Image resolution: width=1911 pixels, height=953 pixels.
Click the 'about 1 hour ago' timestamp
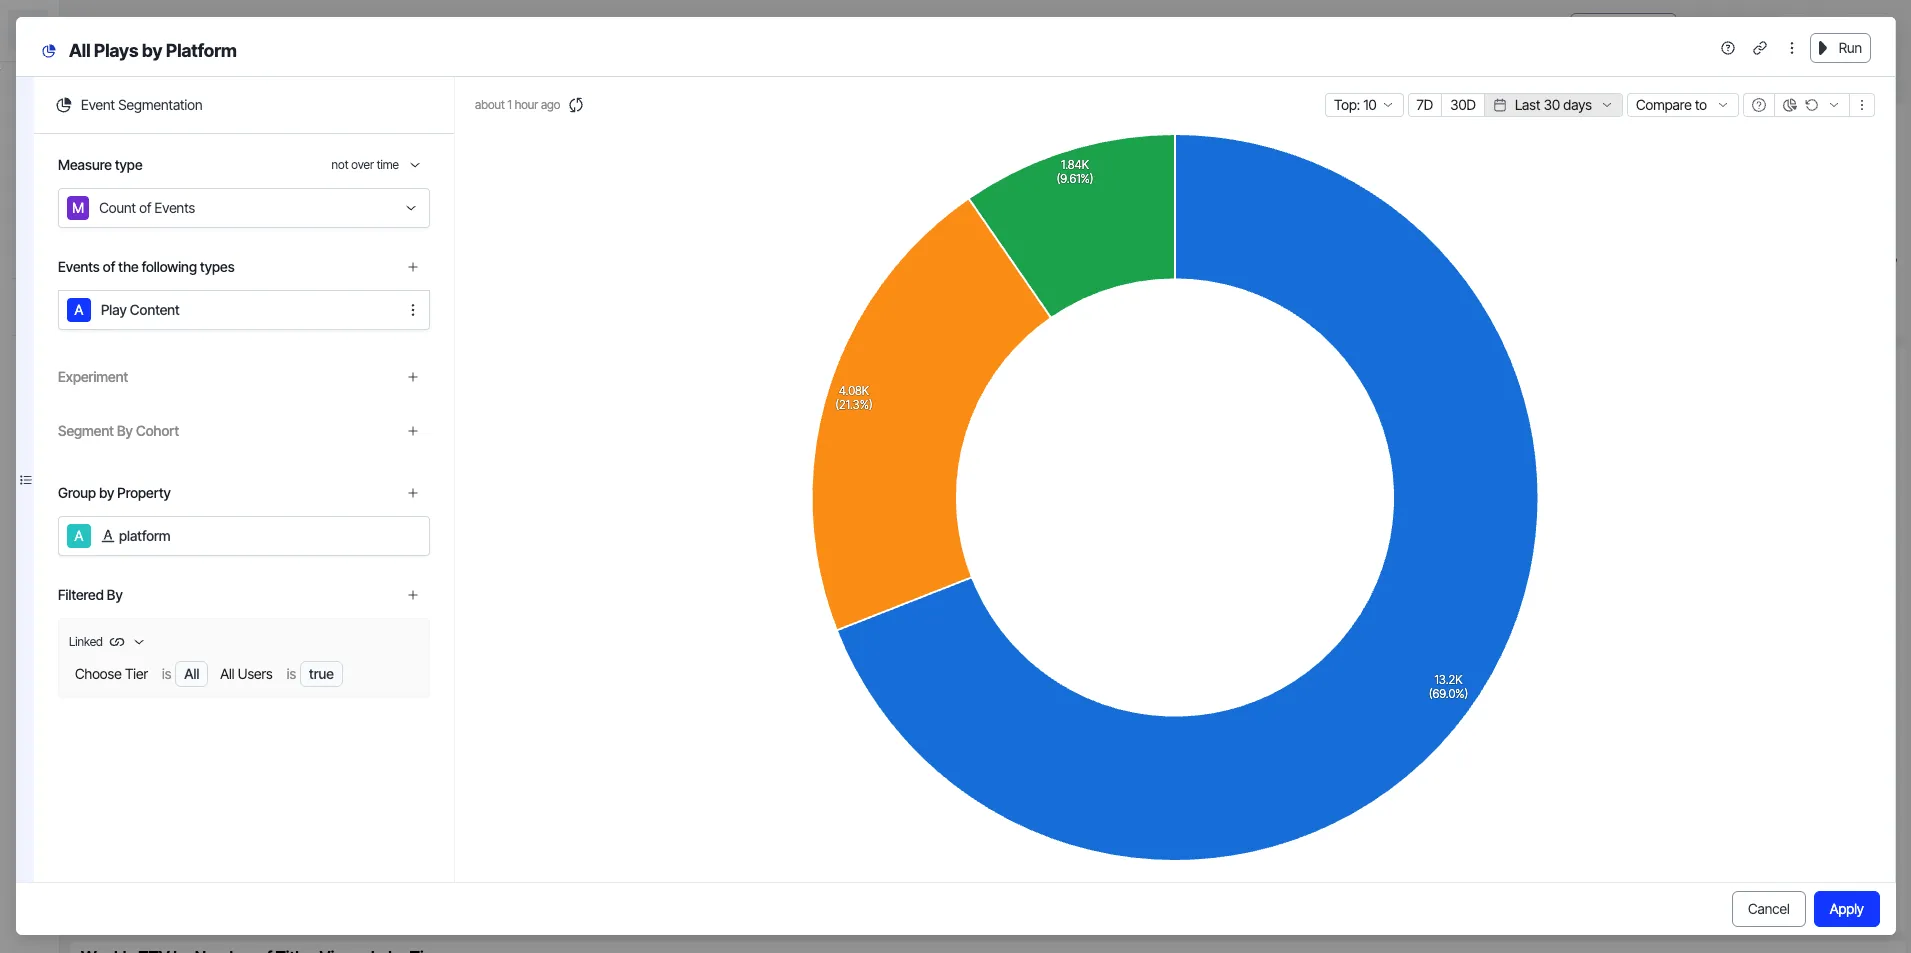pos(517,105)
